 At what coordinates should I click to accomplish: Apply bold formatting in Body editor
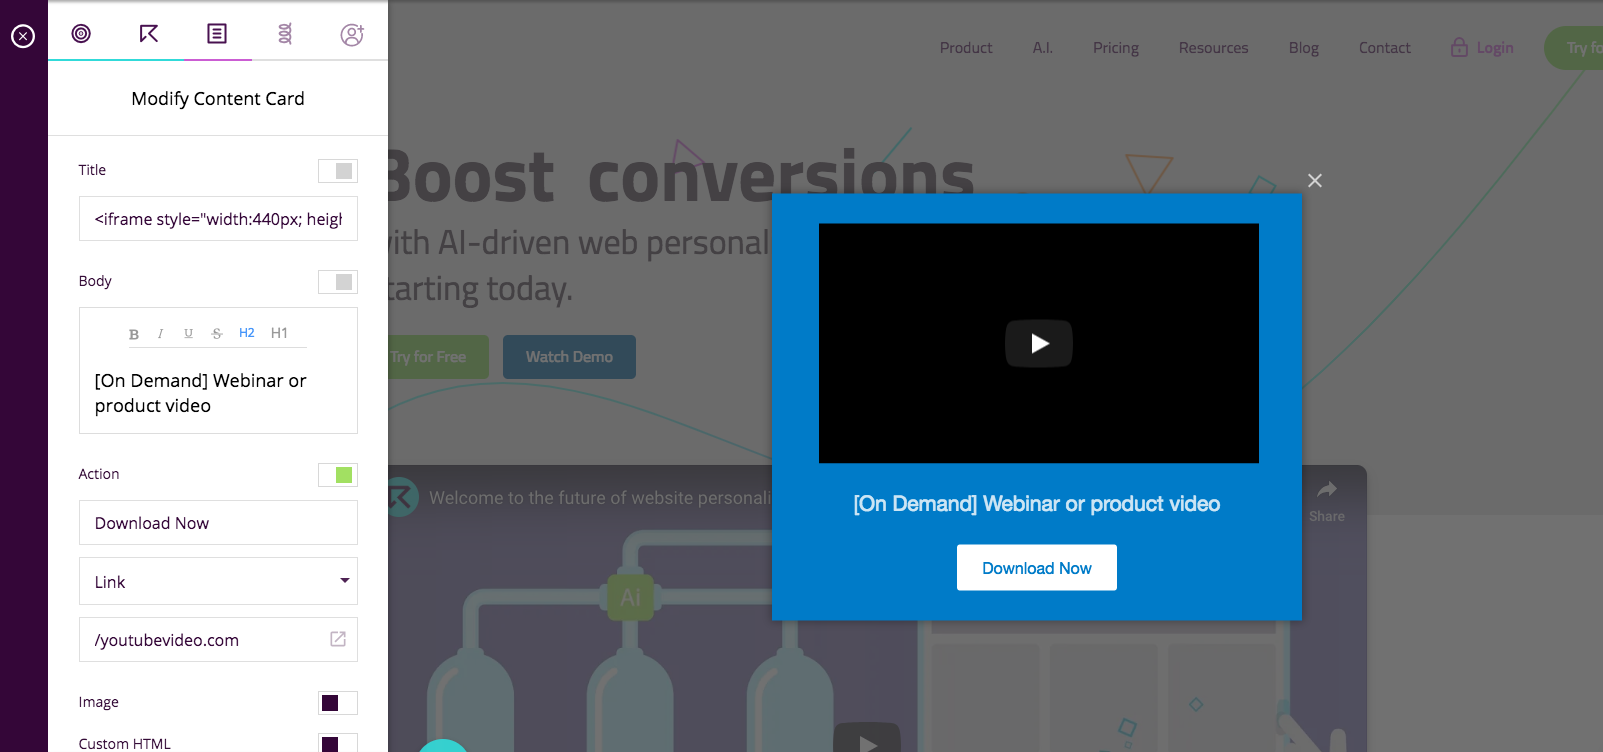tap(134, 334)
